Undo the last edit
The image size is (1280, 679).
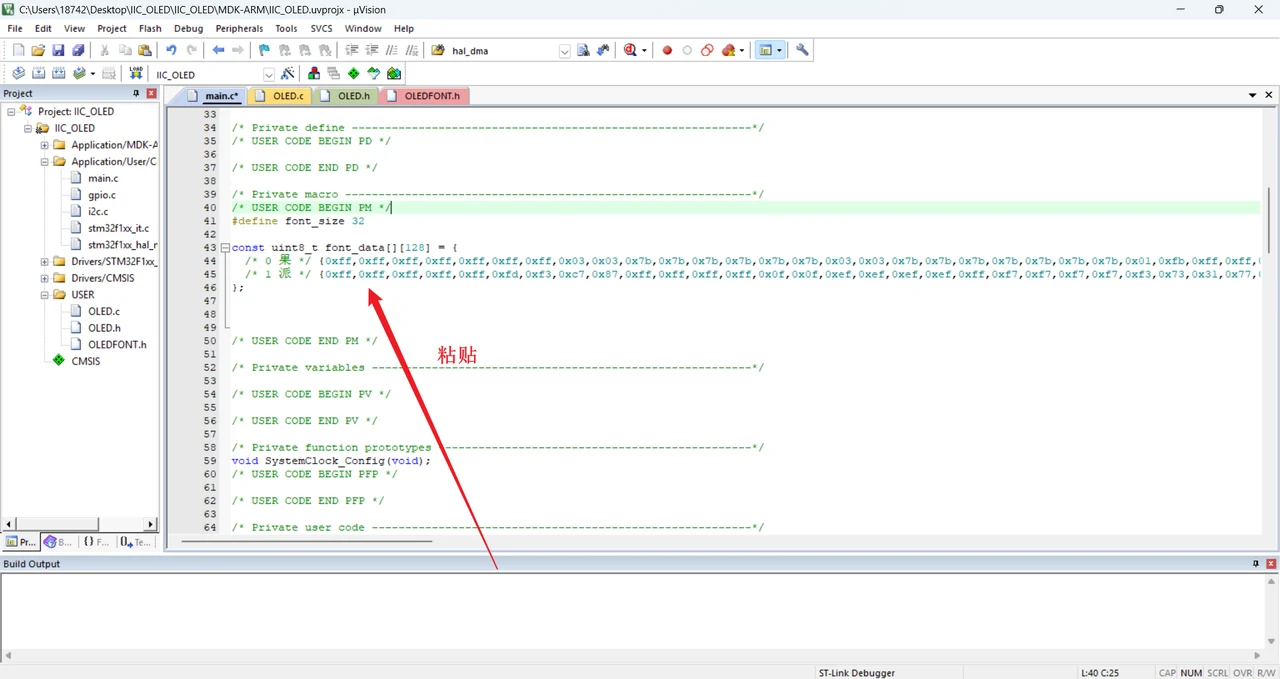(171, 50)
